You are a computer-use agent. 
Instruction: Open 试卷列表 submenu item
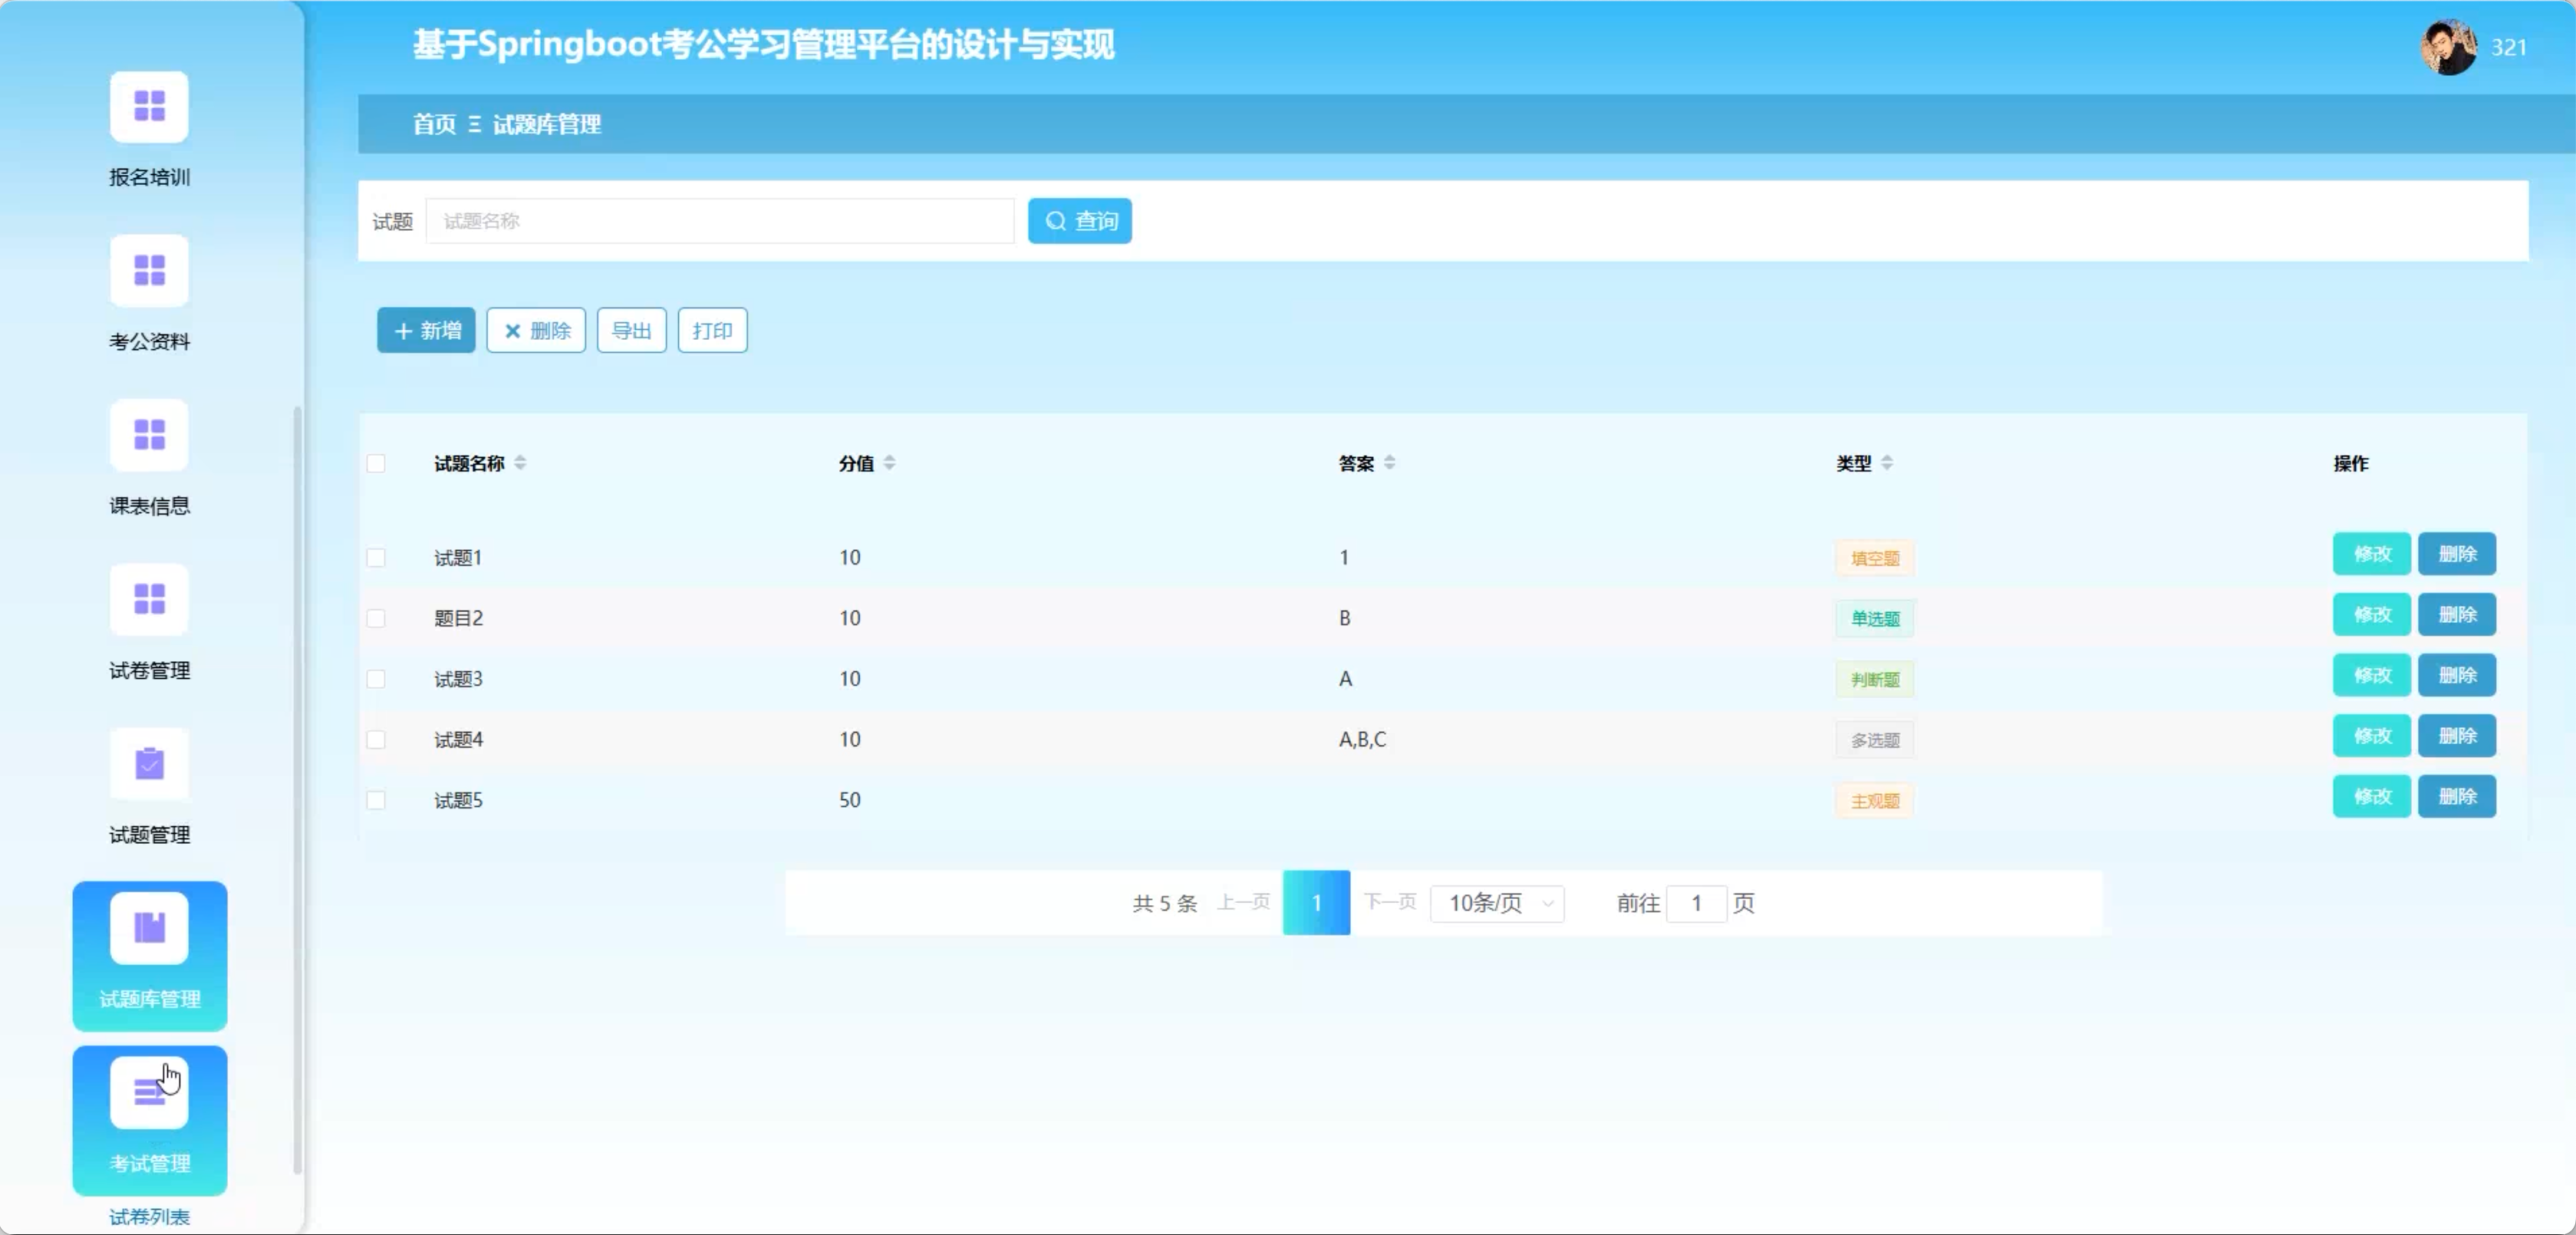coord(149,1216)
